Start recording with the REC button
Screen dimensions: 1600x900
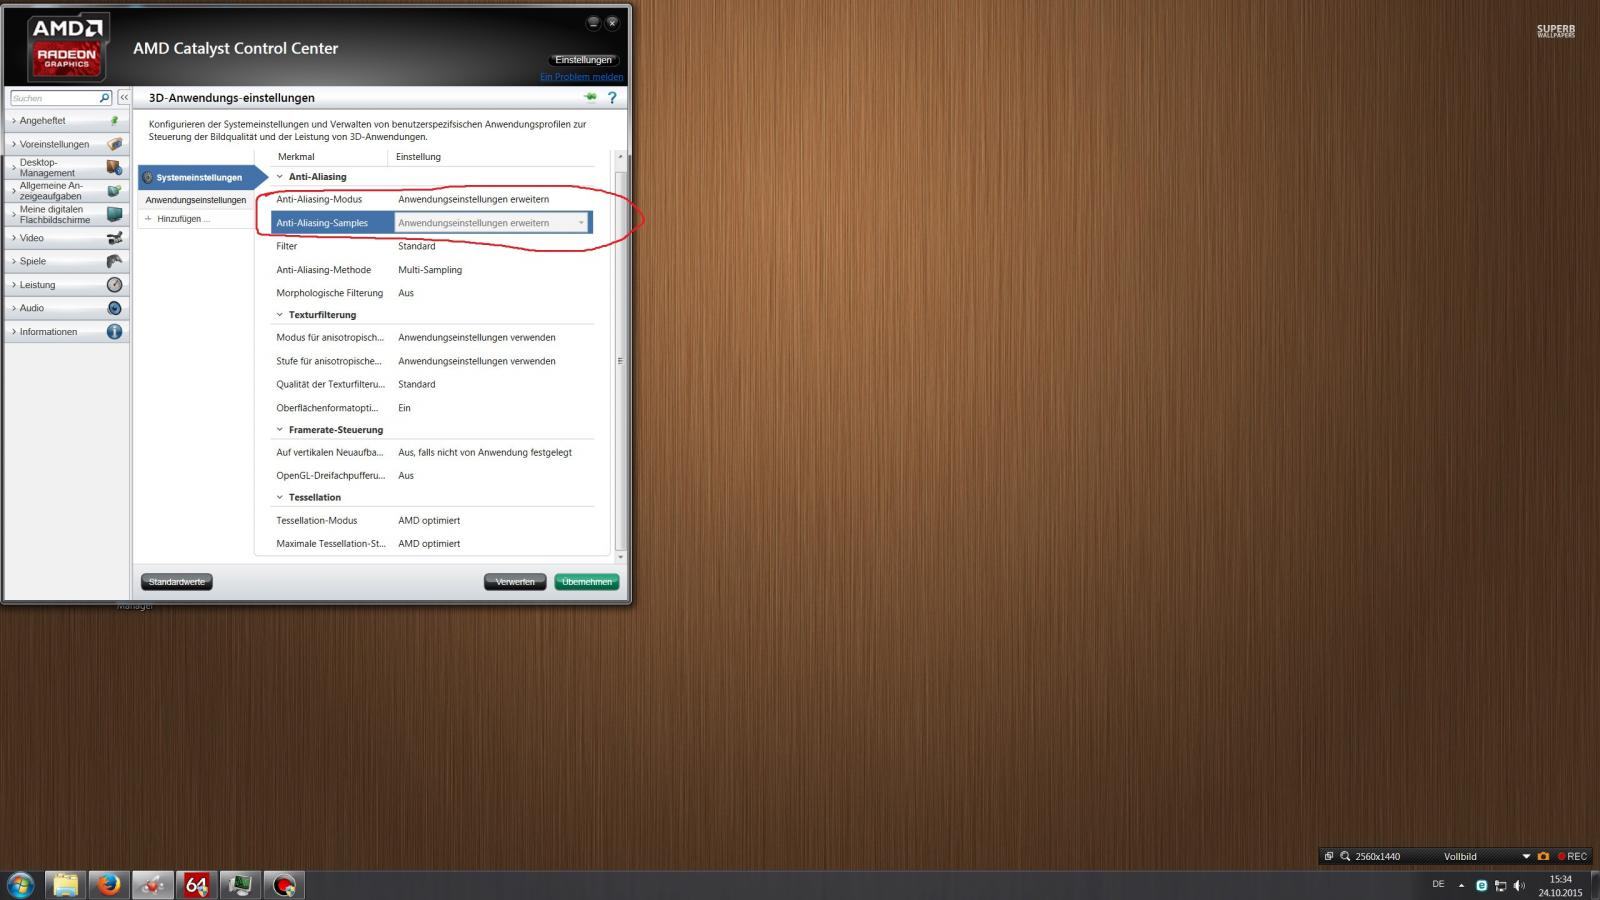pyautogui.click(x=1573, y=856)
